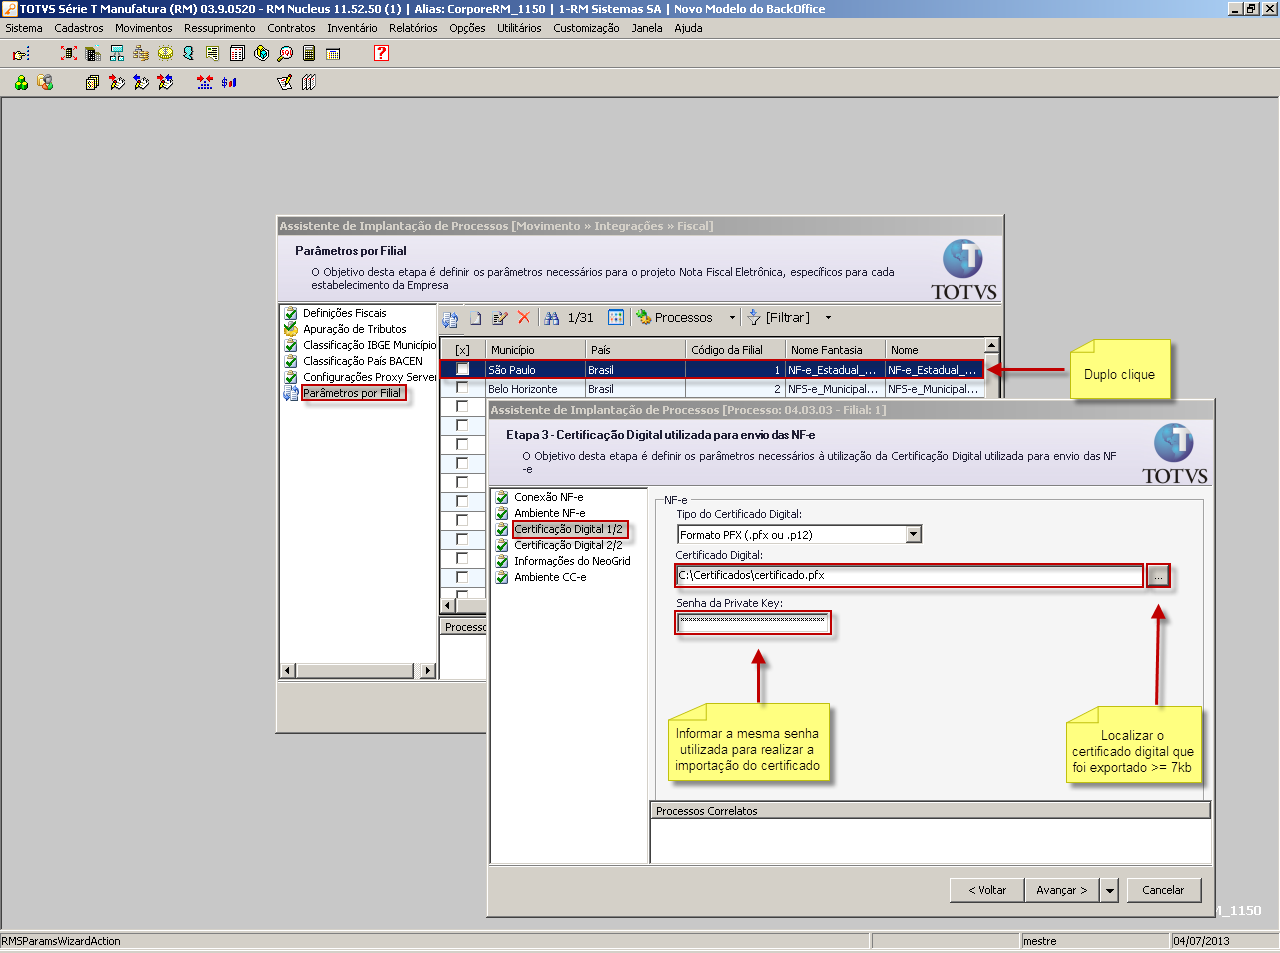Click the head profile toolbar icon
Image resolution: width=1280 pixels, height=953 pixels.
click(188, 53)
